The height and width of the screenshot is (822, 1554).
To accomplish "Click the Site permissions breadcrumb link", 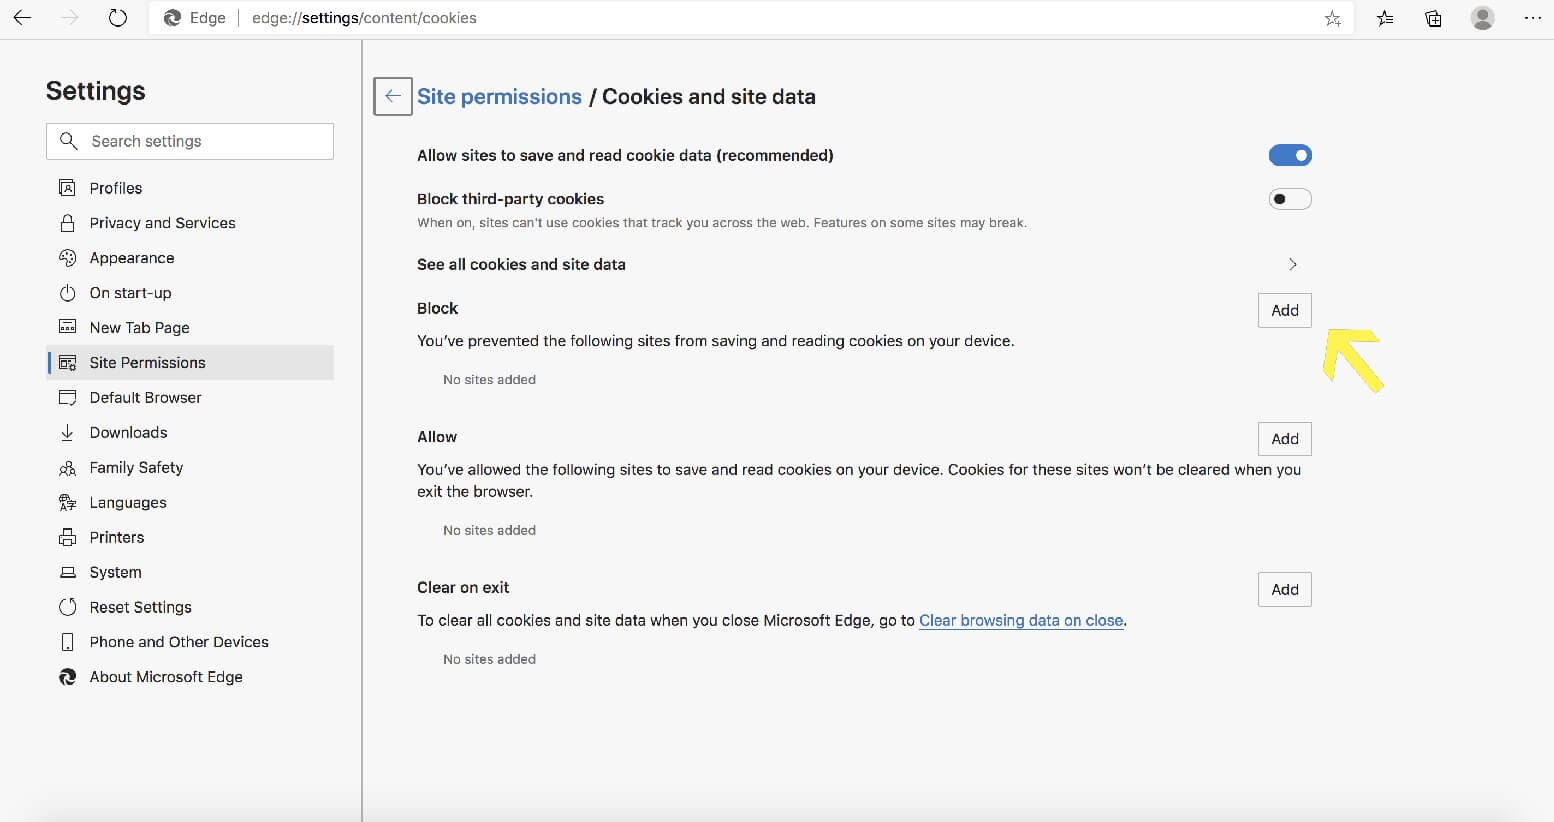I will pyautogui.click(x=499, y=97).
